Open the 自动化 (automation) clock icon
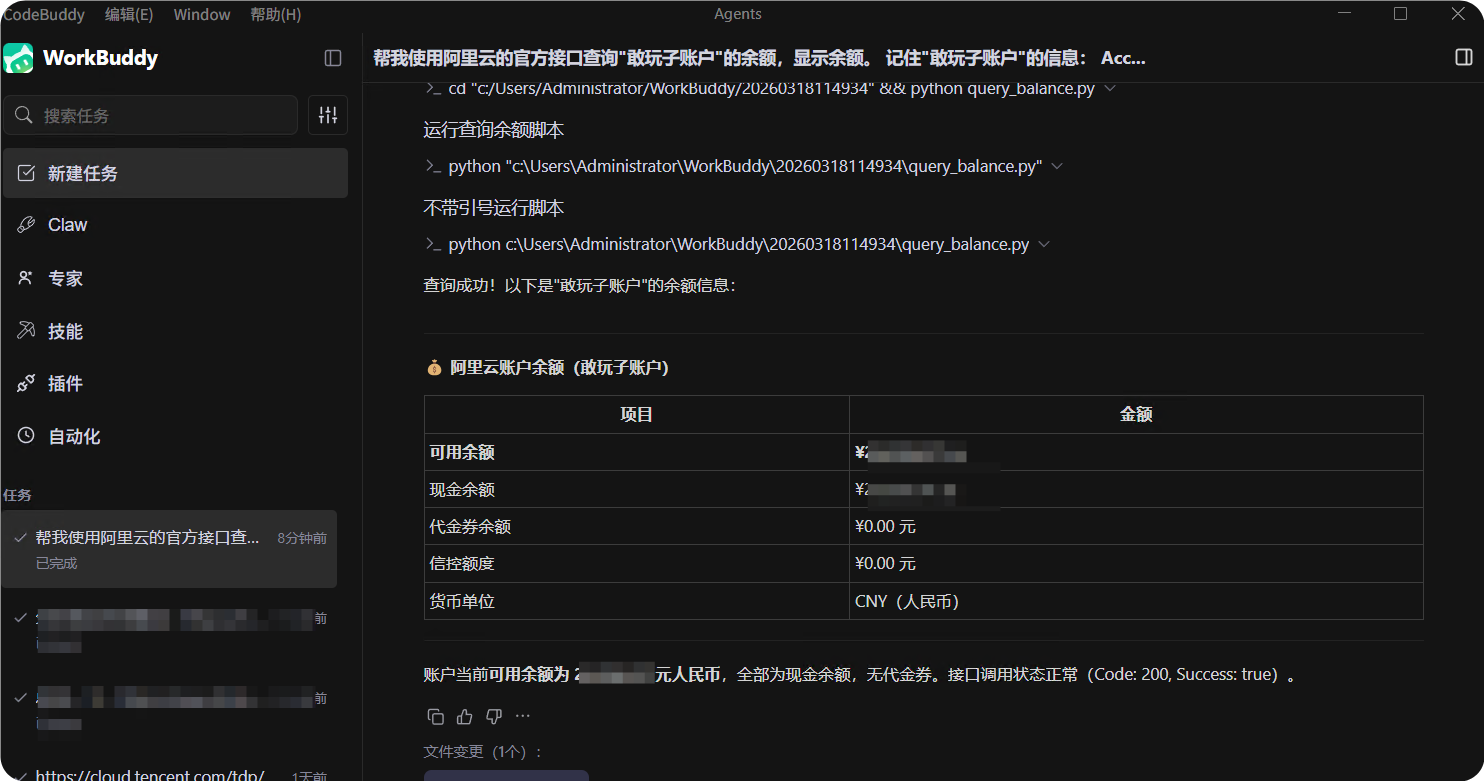Image resolution: width=1484 pixels, height=781 pixels. tap(26, 436)
